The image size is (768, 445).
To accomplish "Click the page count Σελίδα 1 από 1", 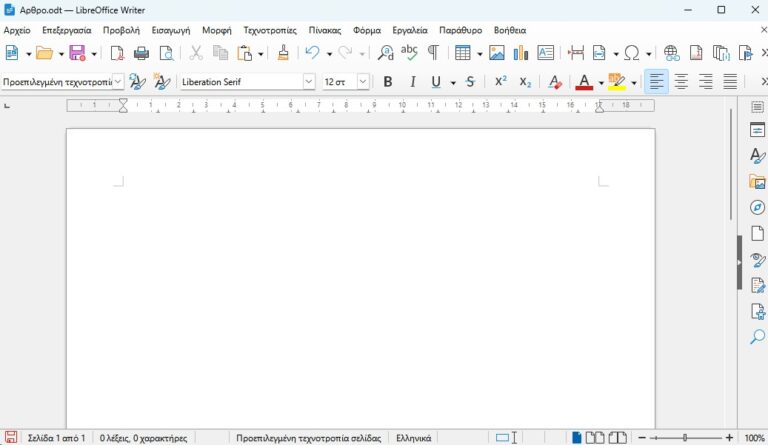I will coord(56,438).
